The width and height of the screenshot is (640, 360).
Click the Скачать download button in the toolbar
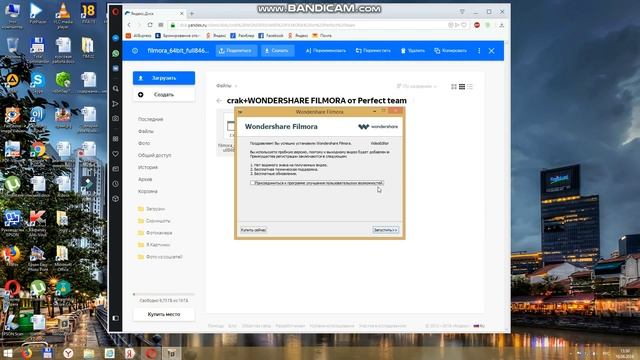[277, 51]
